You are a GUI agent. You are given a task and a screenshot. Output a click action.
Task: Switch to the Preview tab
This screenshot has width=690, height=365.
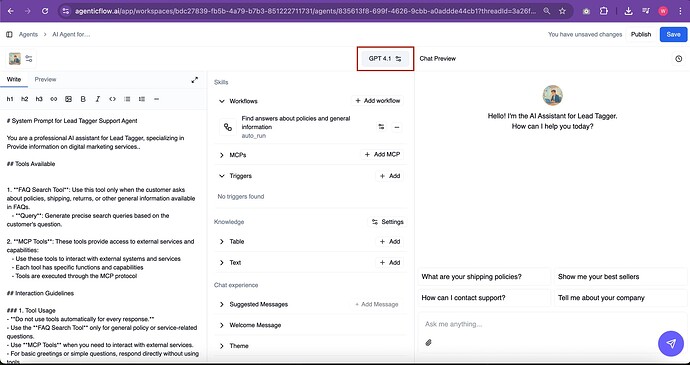45,79
